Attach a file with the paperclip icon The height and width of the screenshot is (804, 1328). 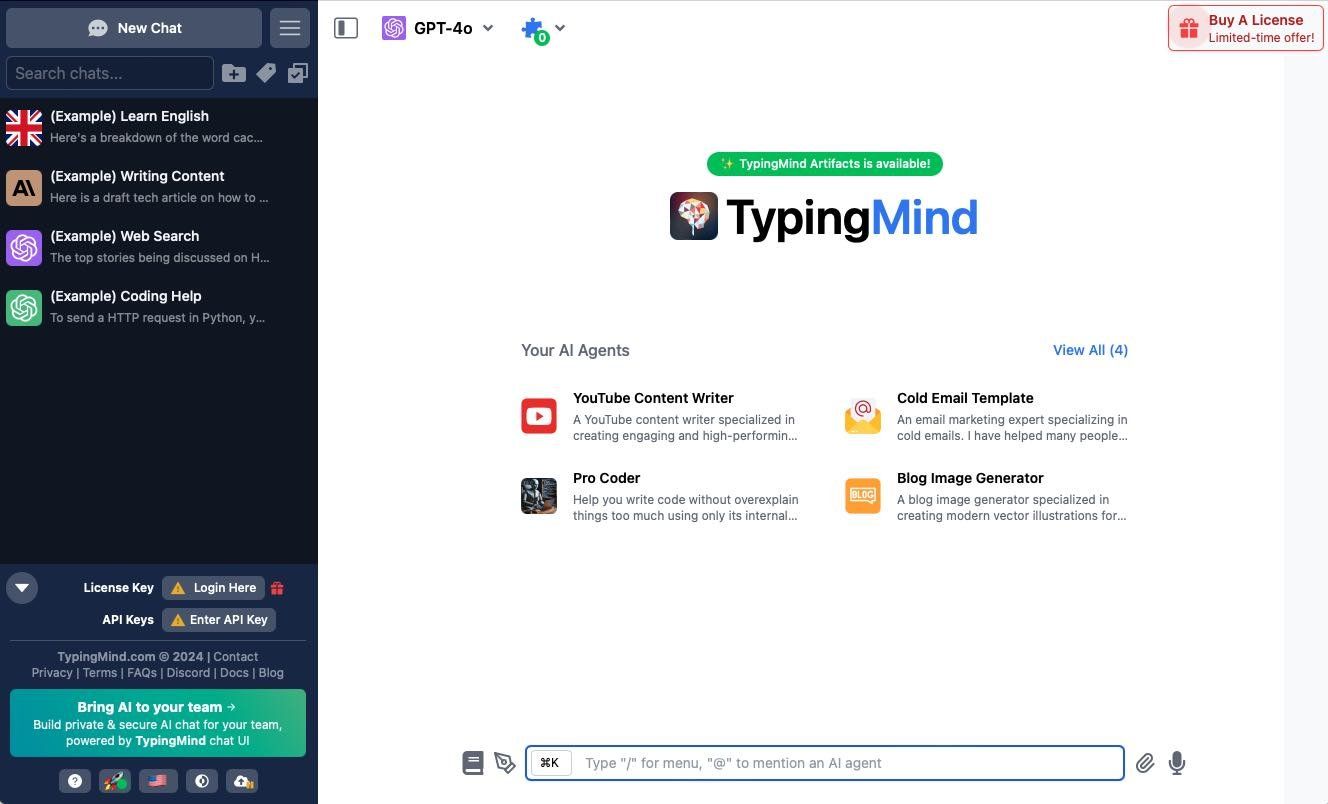coord(1145,763)
